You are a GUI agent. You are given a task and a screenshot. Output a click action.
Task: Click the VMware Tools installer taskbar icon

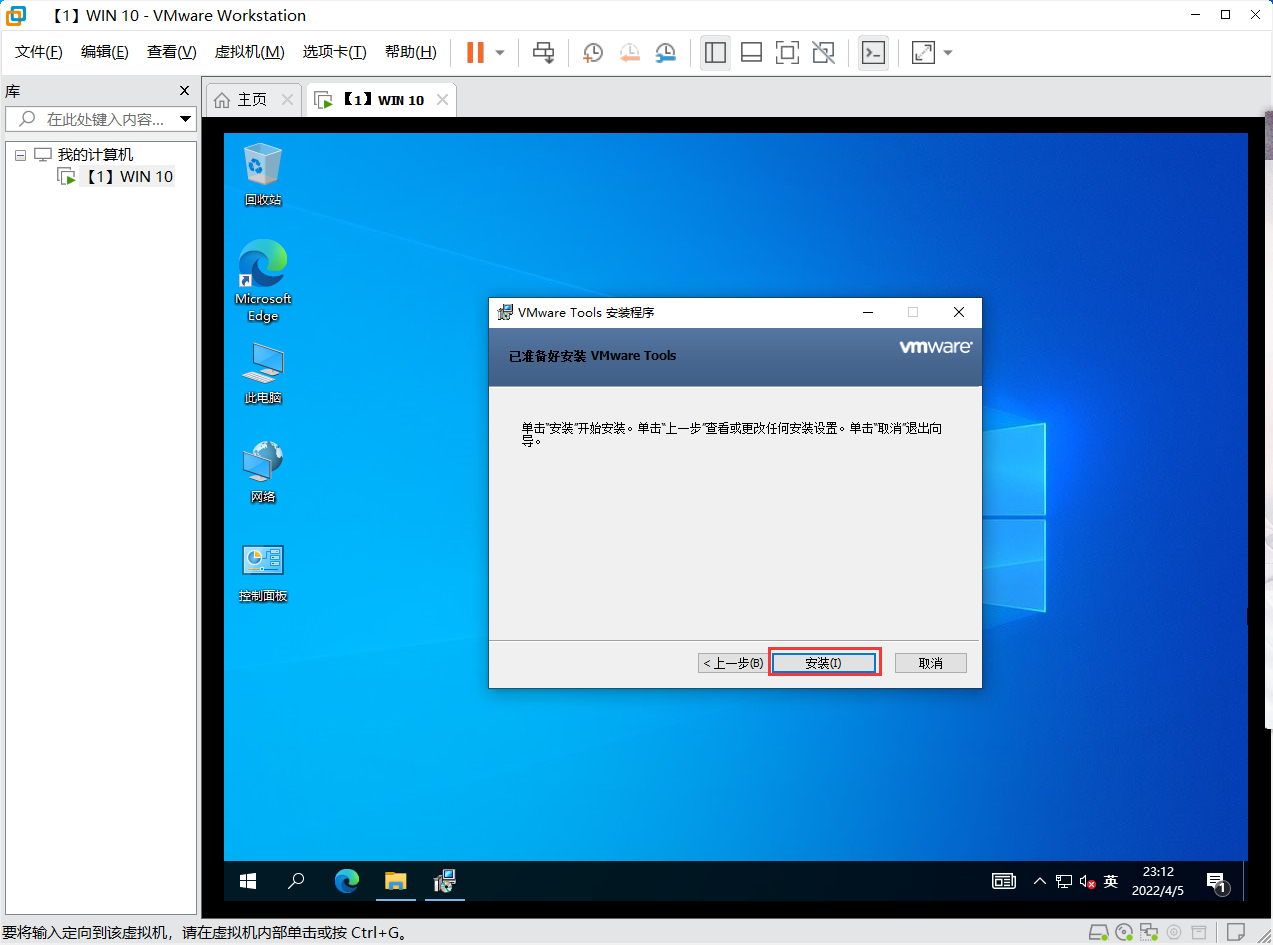[x=445, y=881]
